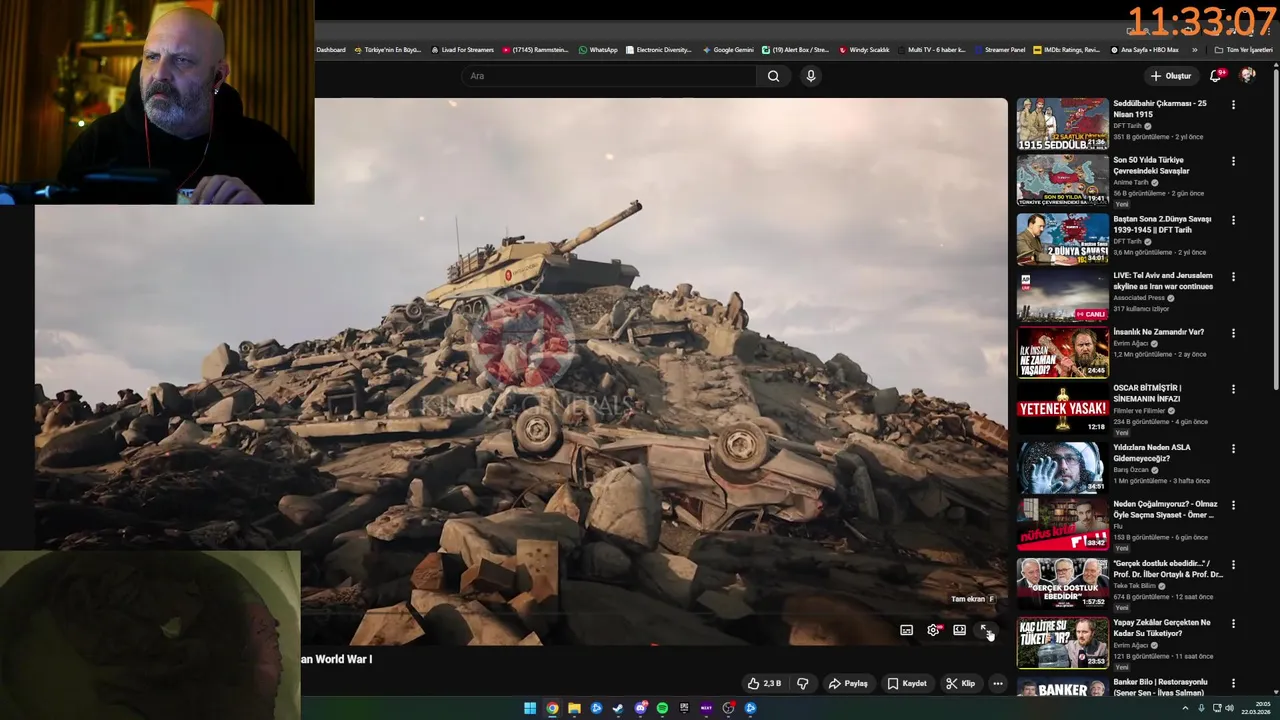Open the Rammstein YouTube bookmark
This screenshot has width=1280, height=720.
click(535, 50)
